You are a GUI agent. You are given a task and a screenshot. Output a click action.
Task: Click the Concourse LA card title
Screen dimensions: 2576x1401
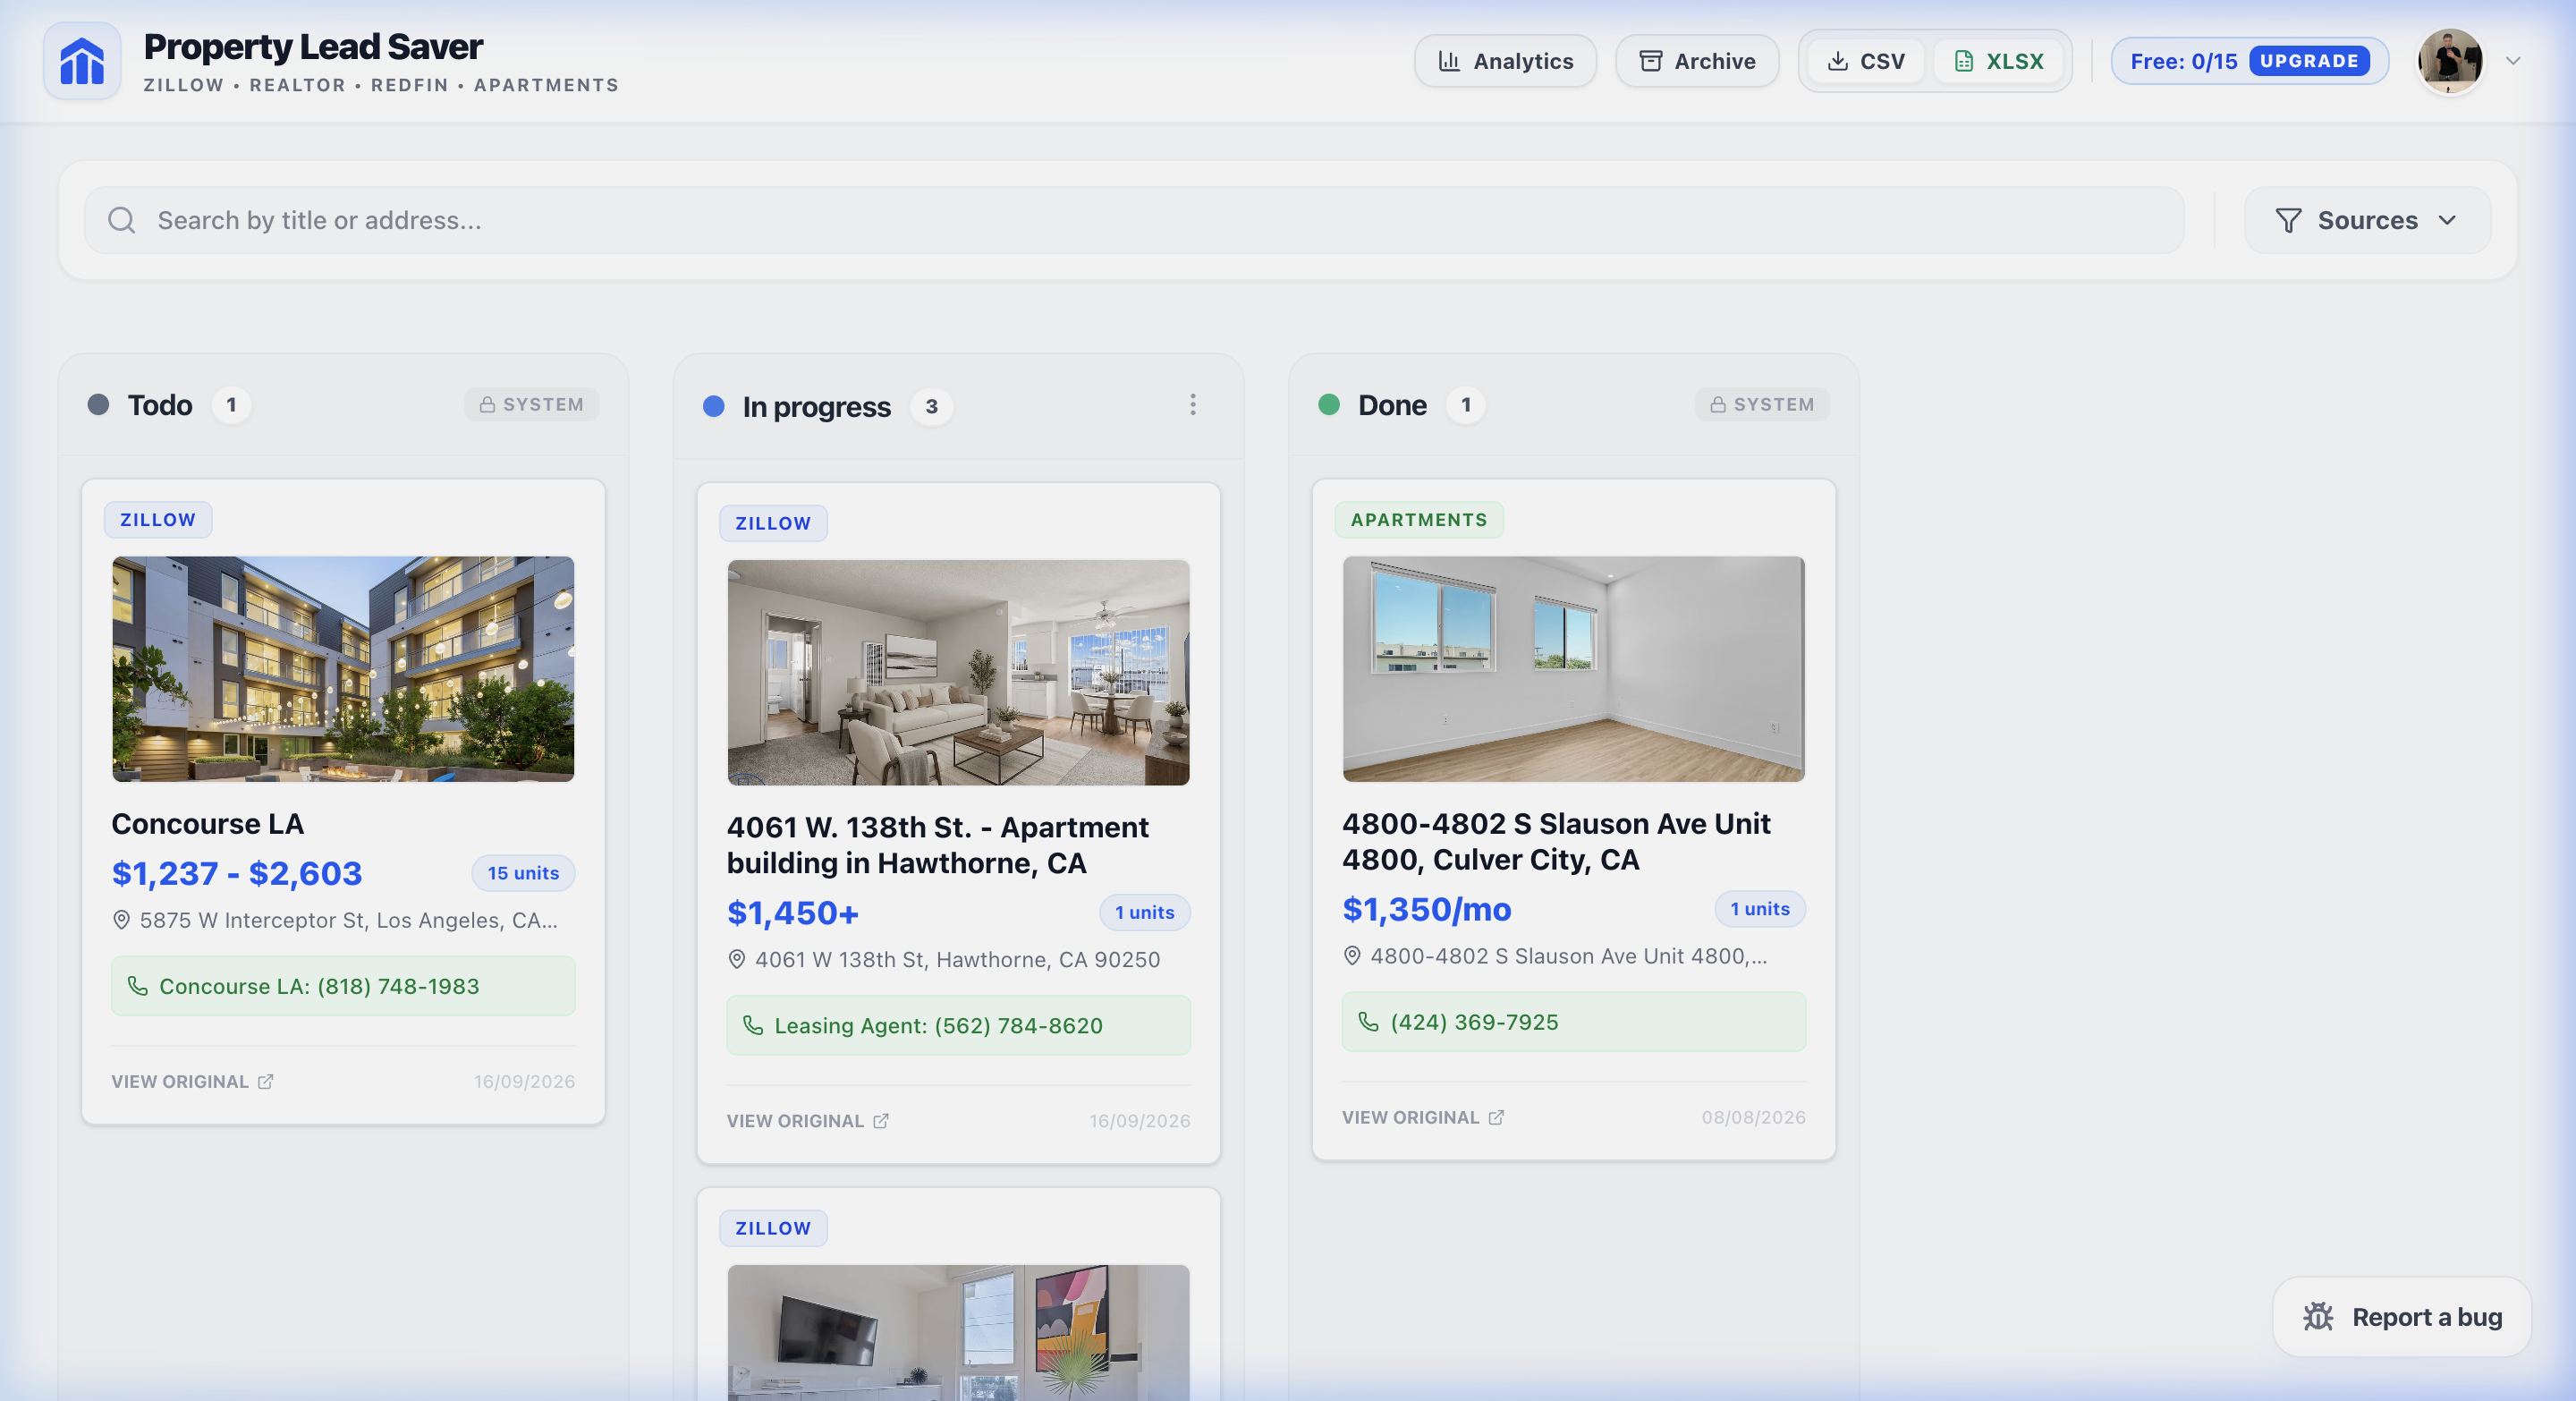208,824
